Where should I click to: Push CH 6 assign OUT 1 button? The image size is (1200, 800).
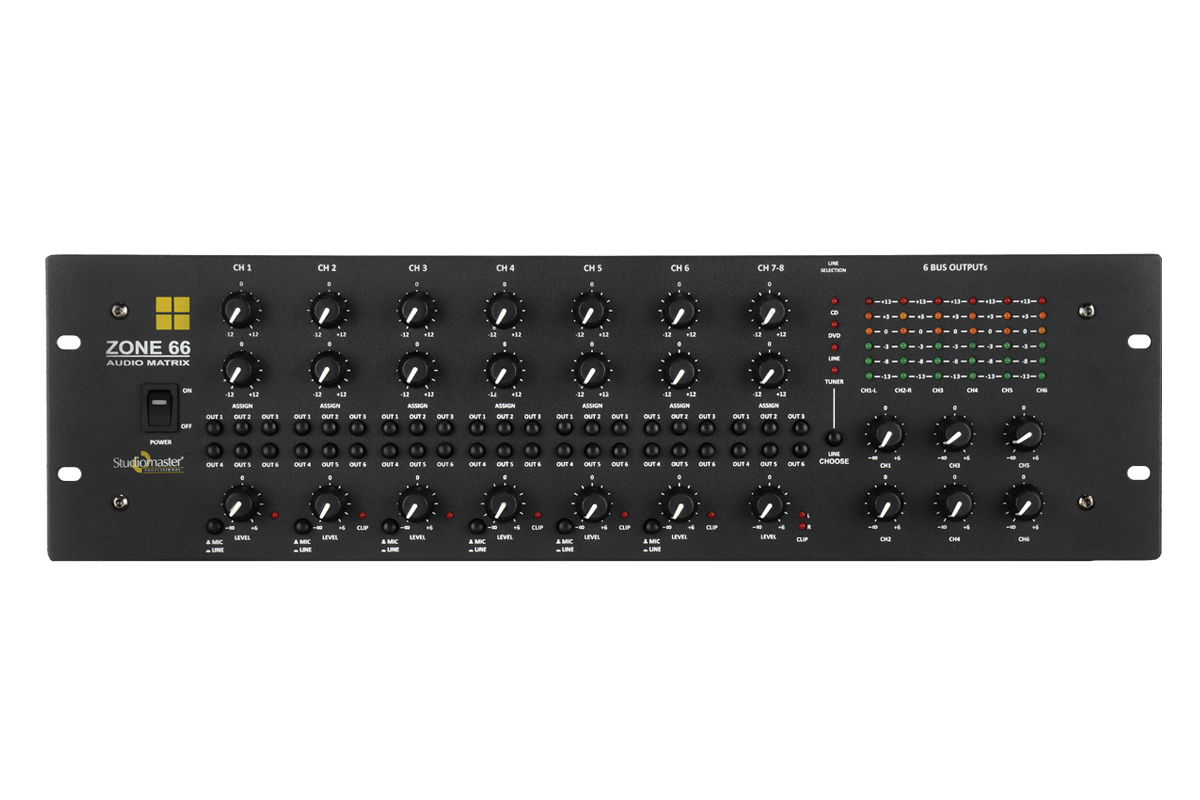(652, 429)
